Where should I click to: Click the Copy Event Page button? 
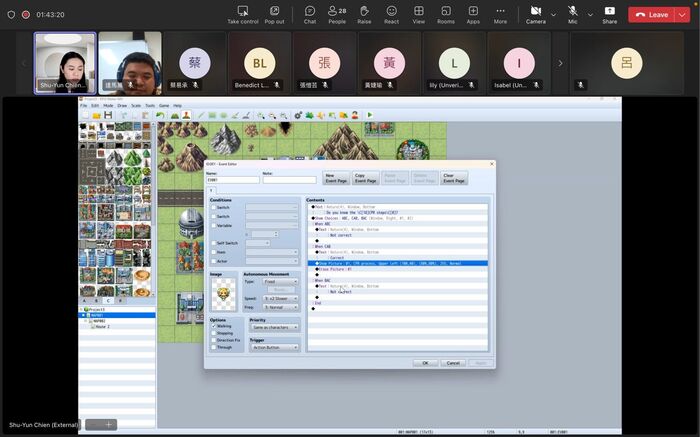click(x=366, y=178)
